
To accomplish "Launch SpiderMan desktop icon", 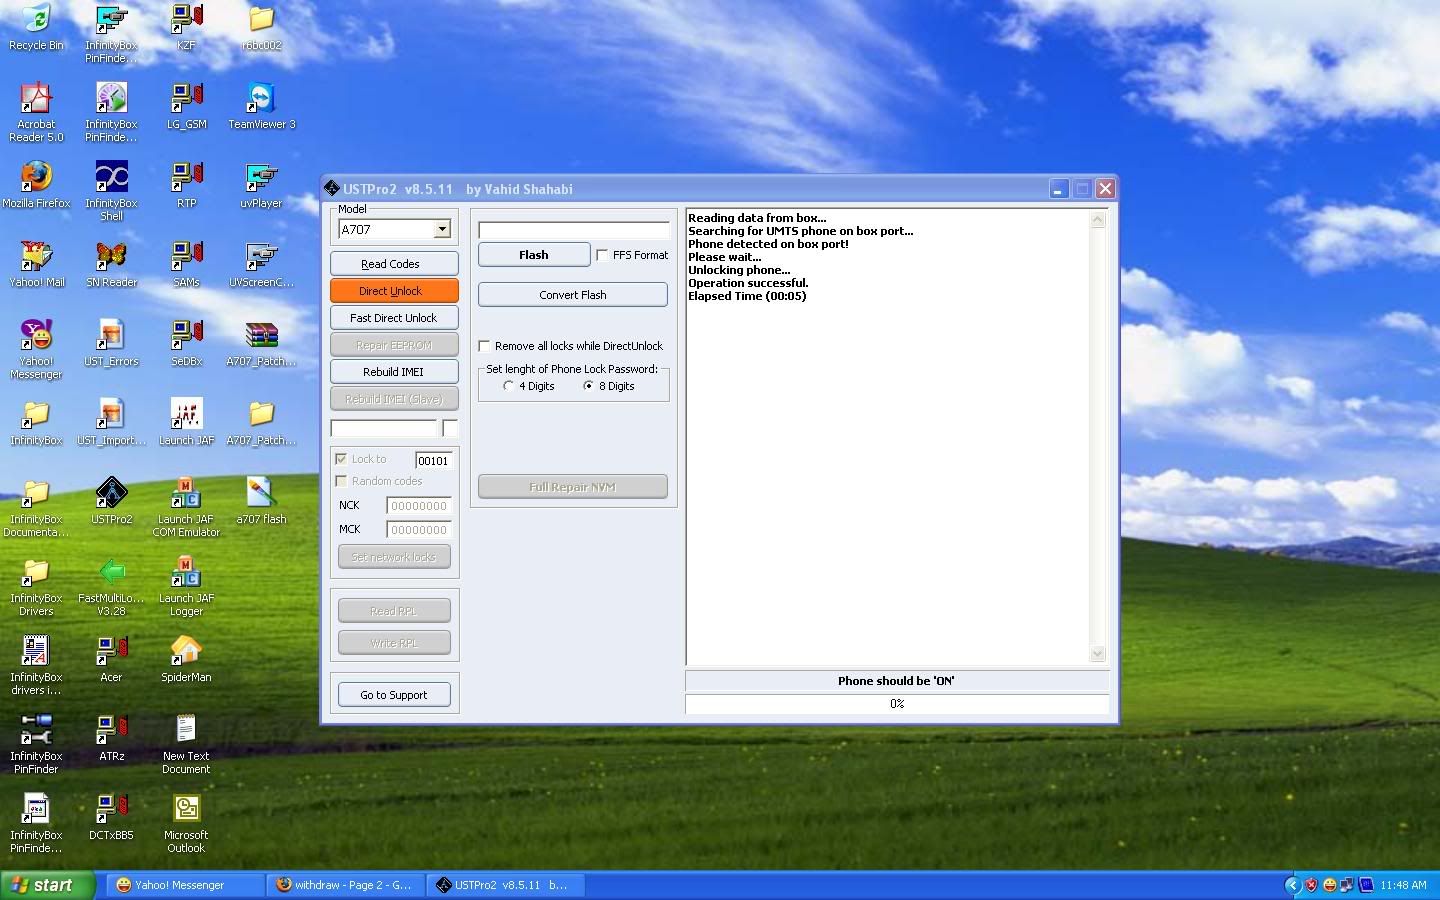I will click(x=186, y=659).
